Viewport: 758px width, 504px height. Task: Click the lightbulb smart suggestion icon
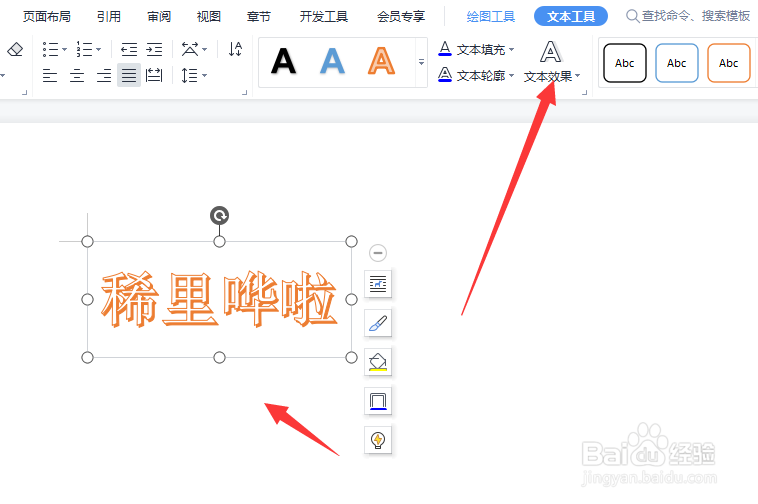(x=378, y=440)
